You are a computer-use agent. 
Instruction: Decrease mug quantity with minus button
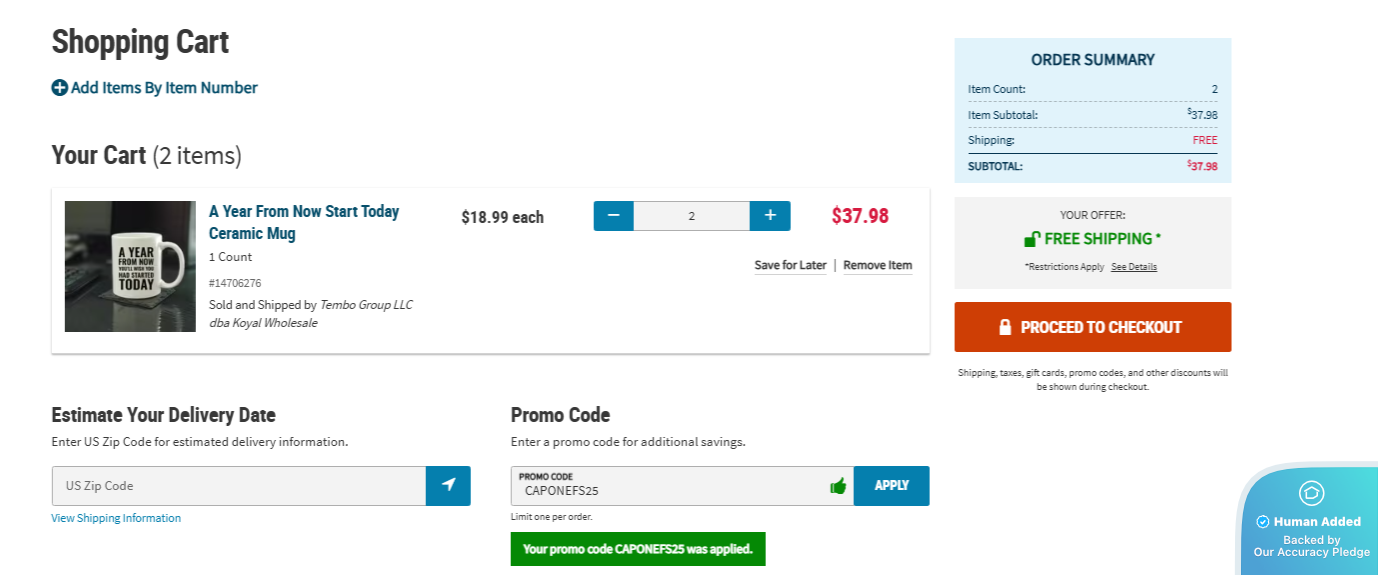point(613,216)
